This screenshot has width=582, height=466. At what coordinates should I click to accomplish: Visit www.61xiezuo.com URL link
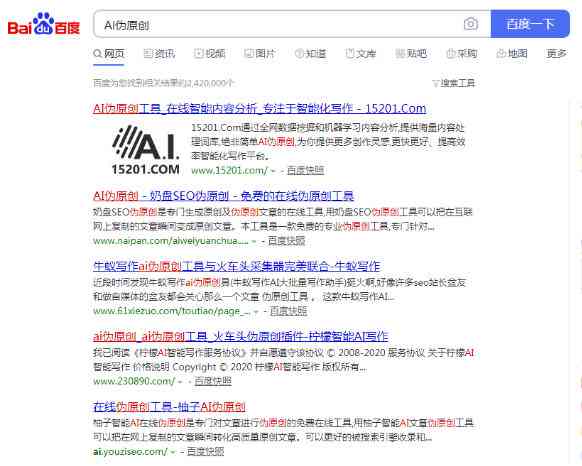[172, 311]
